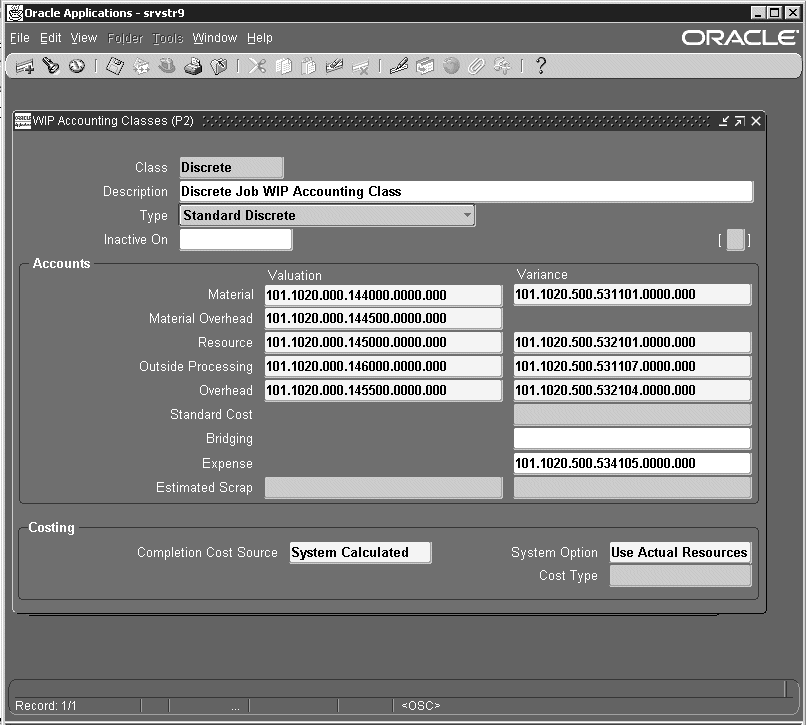Image resolution: width=806 pixels, height=725 pixels.
Task: Click the Translations globe icon
Action: 451,66
